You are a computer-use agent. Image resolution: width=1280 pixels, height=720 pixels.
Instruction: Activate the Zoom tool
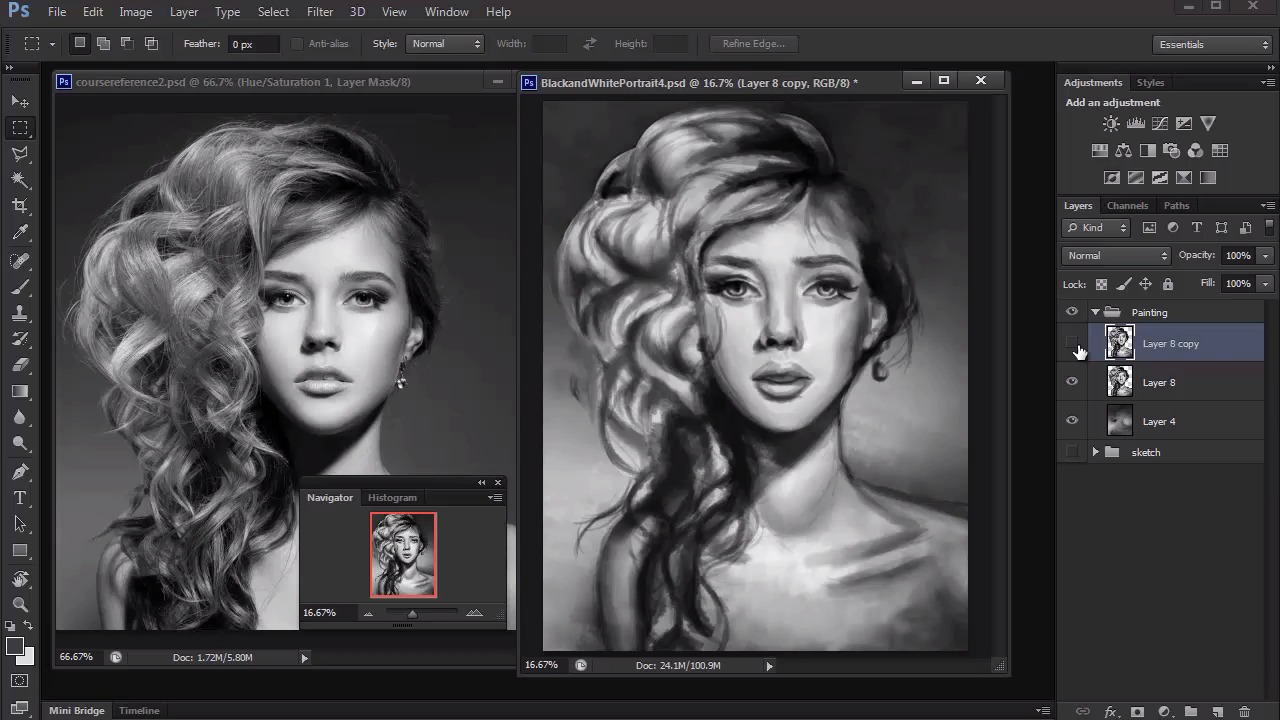(x=20, y=604)
